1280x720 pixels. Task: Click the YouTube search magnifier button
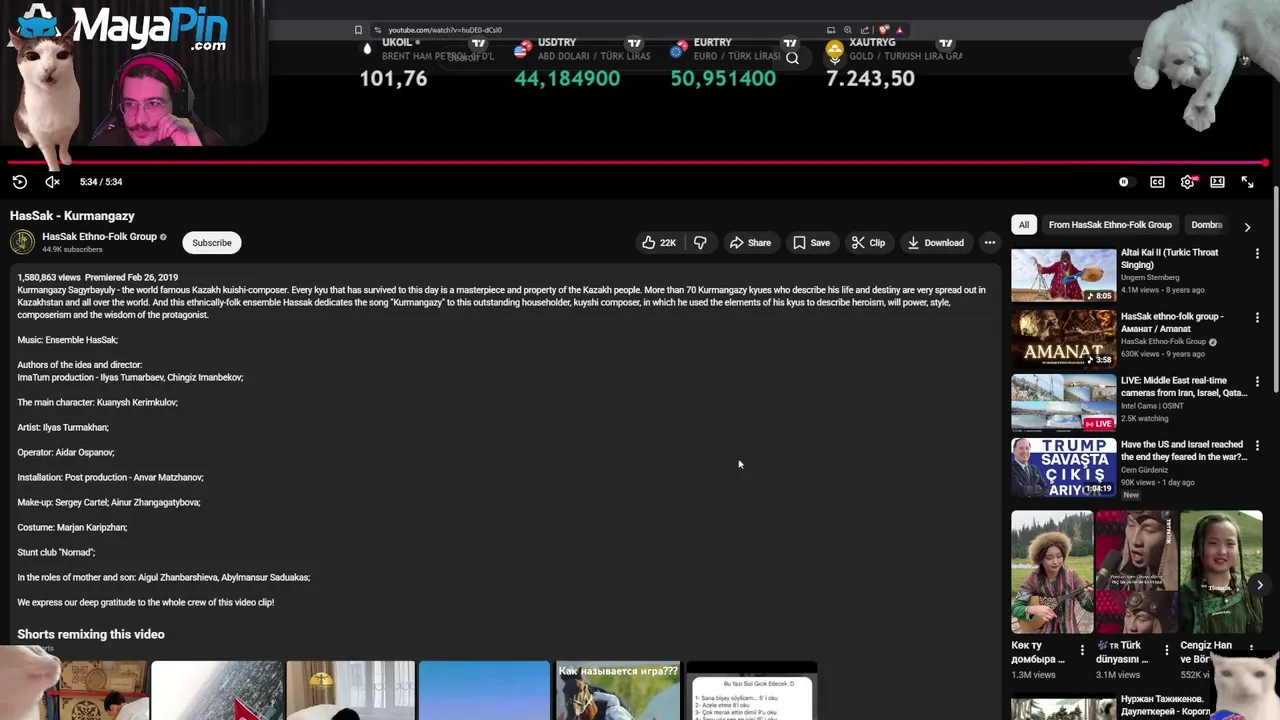click(x=792, y=58)
